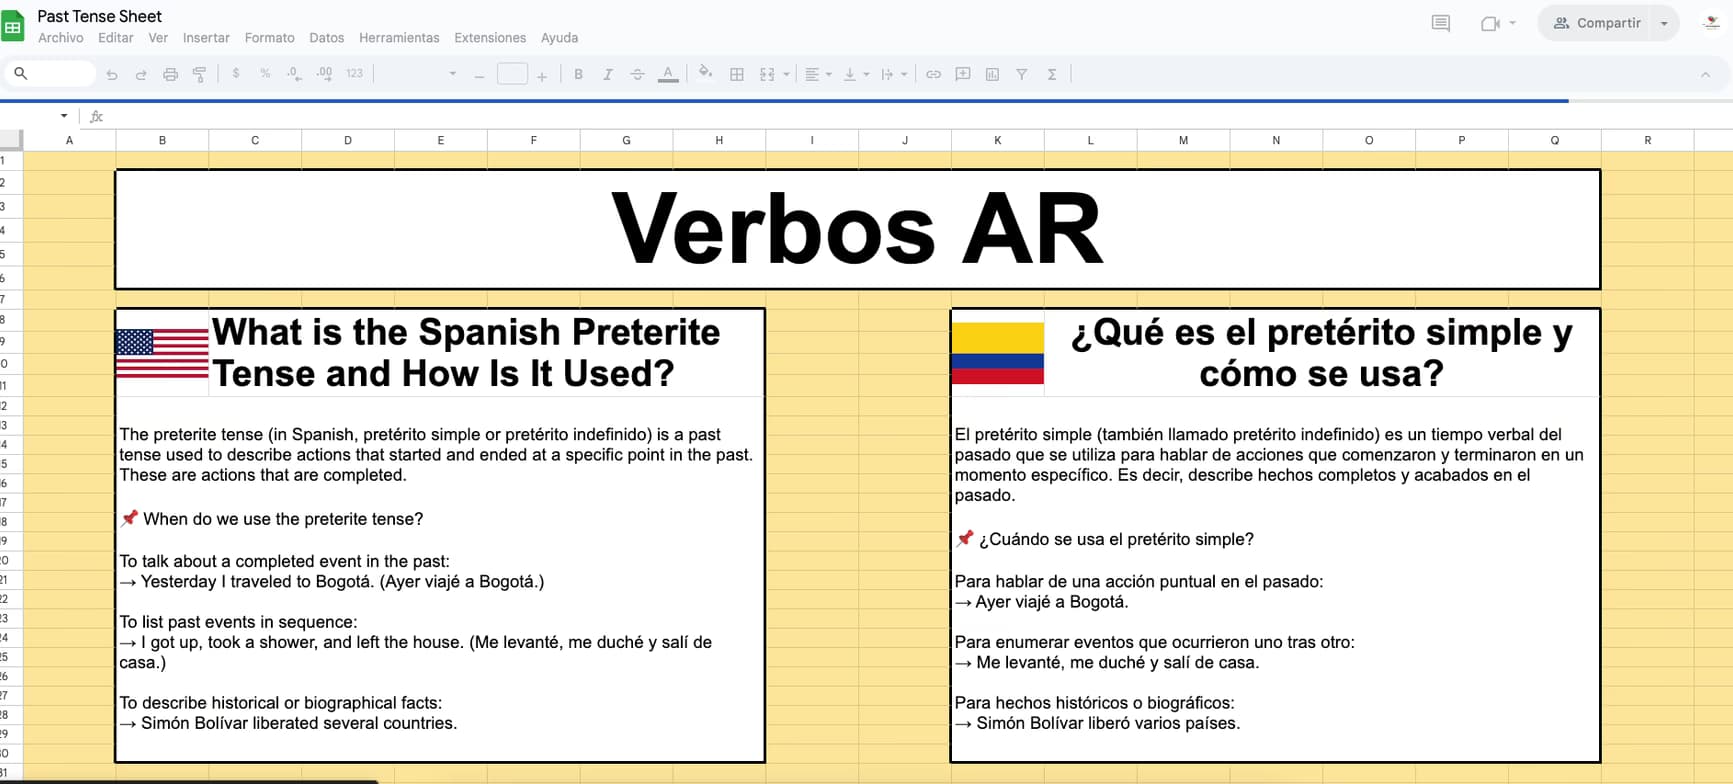The image size is (1733, 784).
Task: Open the Datos menu
Action: point(327,38)
